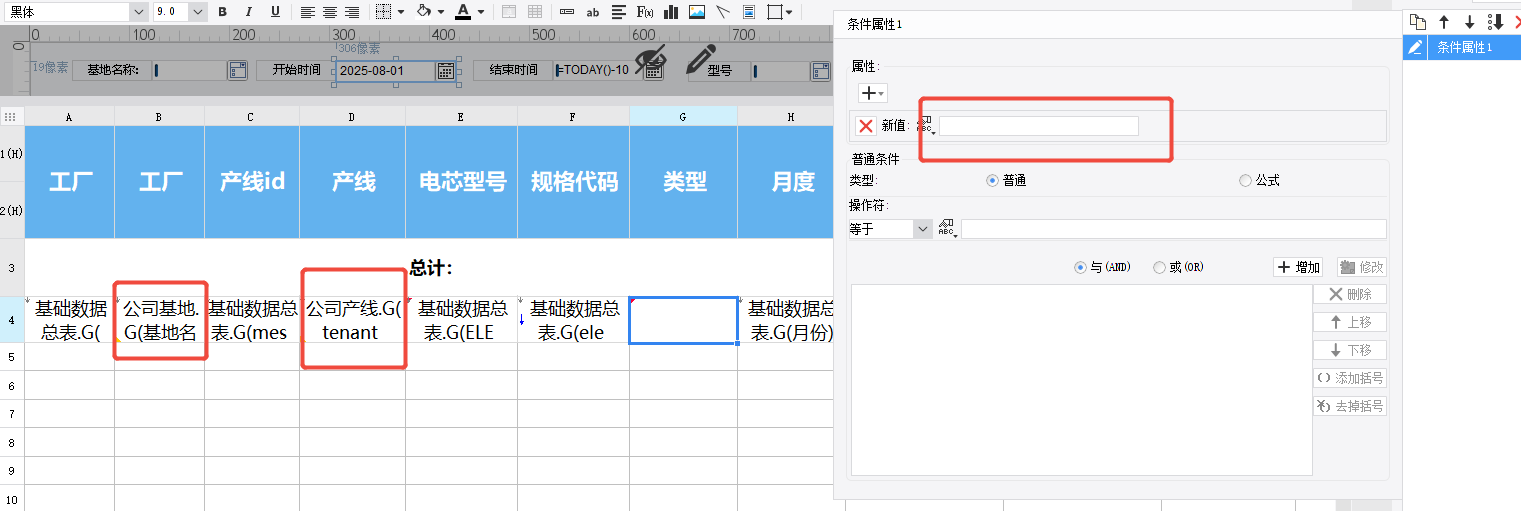Click the floating element rectangle icon
1521x511 pixels.
(x=774, y=12)
